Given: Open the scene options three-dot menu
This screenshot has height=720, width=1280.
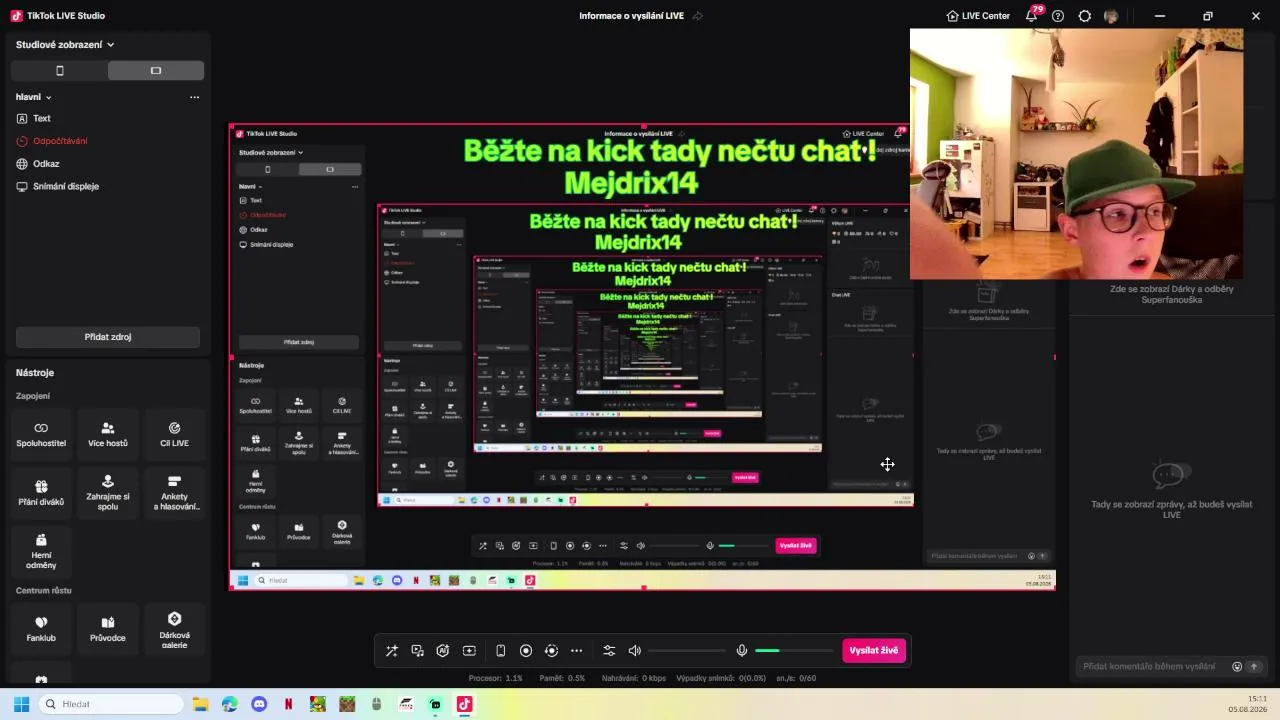Looking at the screenshot, I should coord(194,97).
